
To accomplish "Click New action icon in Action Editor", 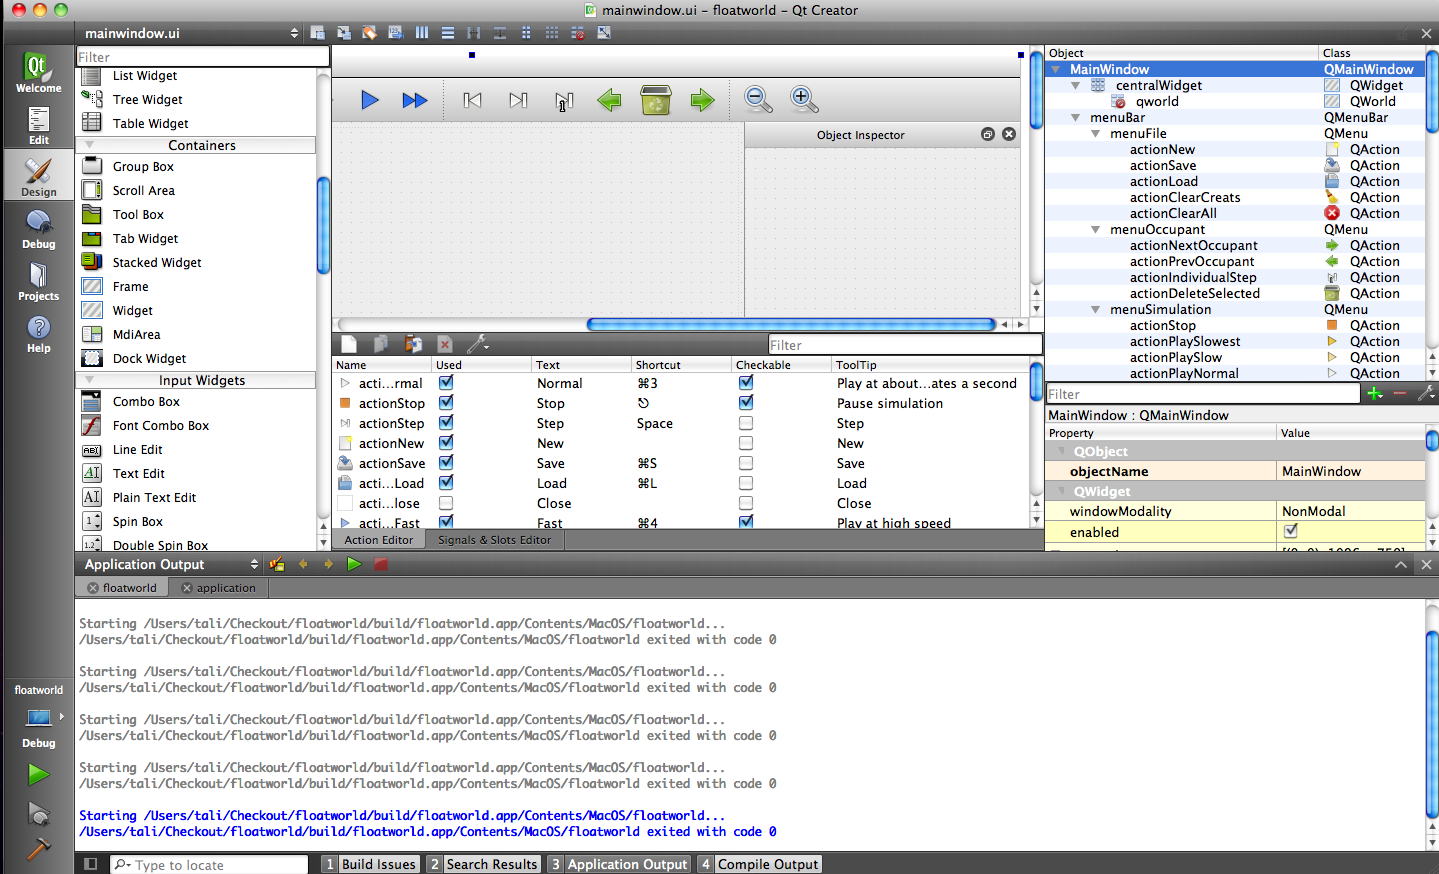I will click(349, 344).
